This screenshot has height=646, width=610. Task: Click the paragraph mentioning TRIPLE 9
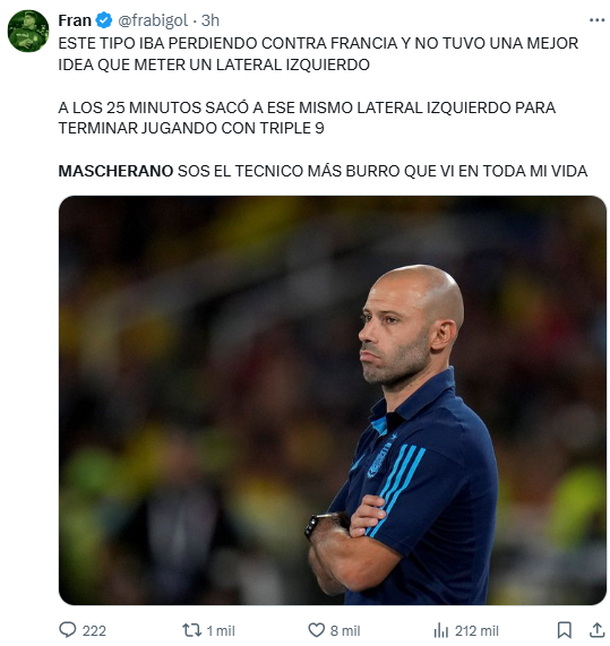click(x=307, y=118)
